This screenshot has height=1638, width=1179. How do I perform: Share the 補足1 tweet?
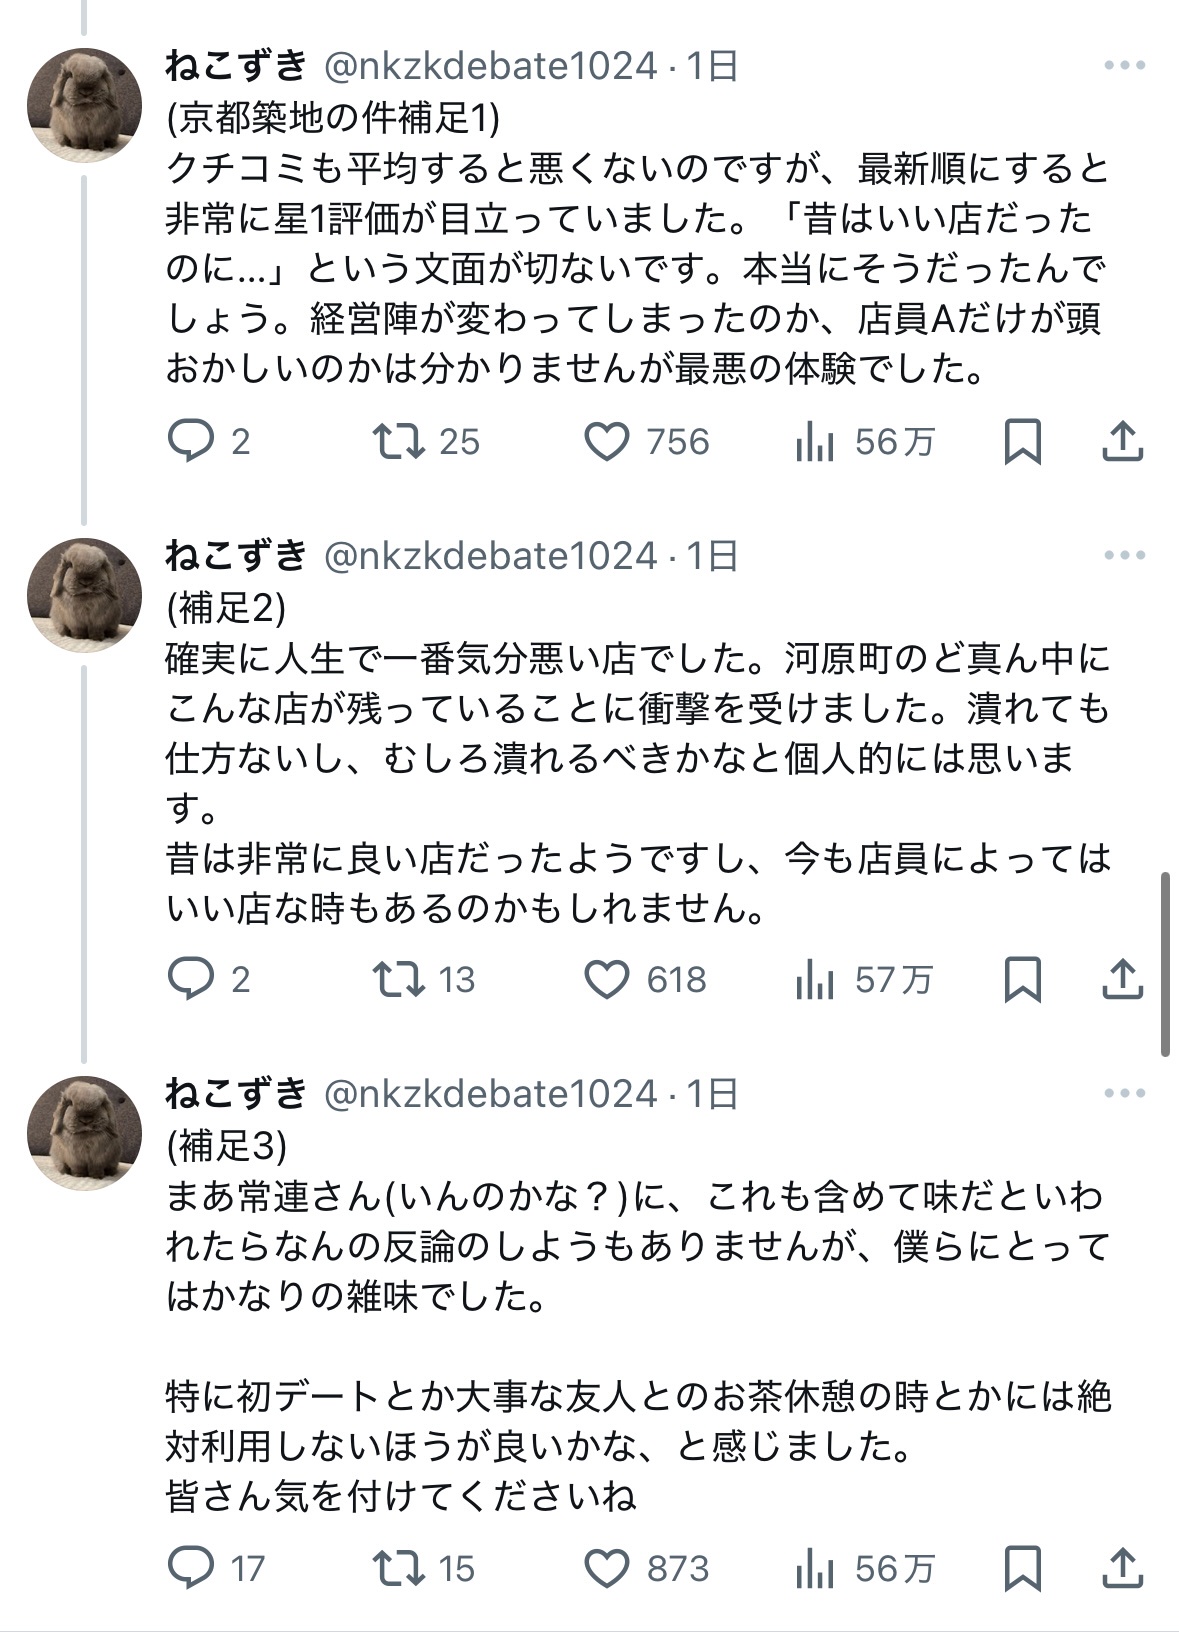coord(1122,441)
